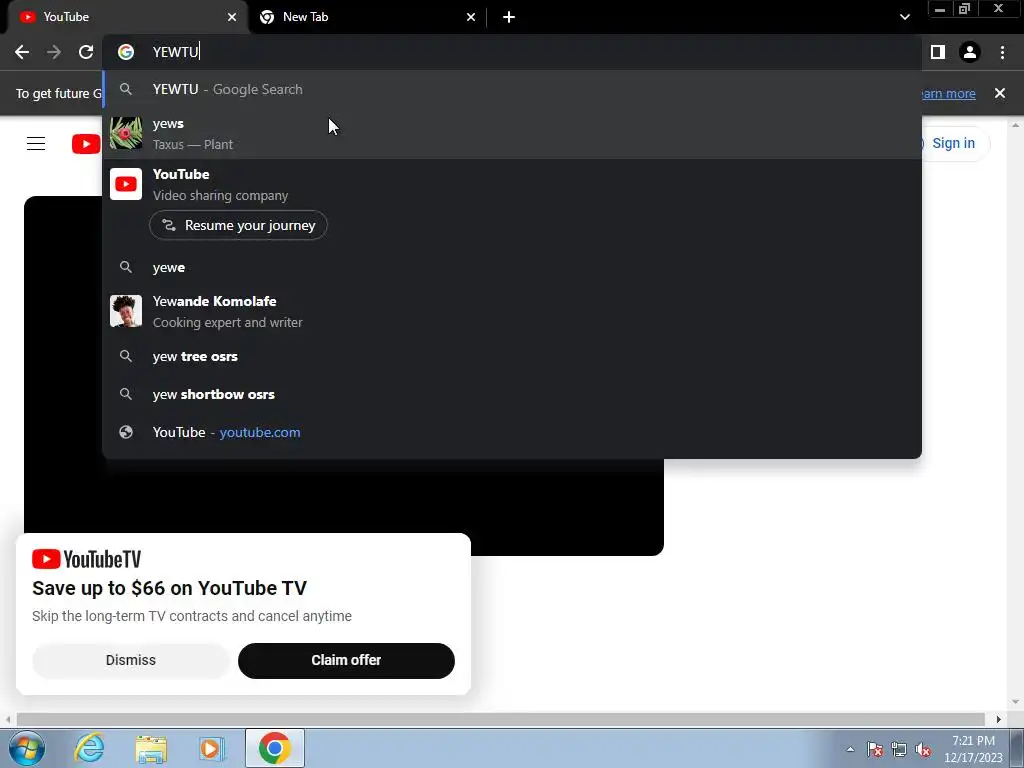
Task: Click the vertical scrollbar down arrow
Action: (x=1016, y=702)
